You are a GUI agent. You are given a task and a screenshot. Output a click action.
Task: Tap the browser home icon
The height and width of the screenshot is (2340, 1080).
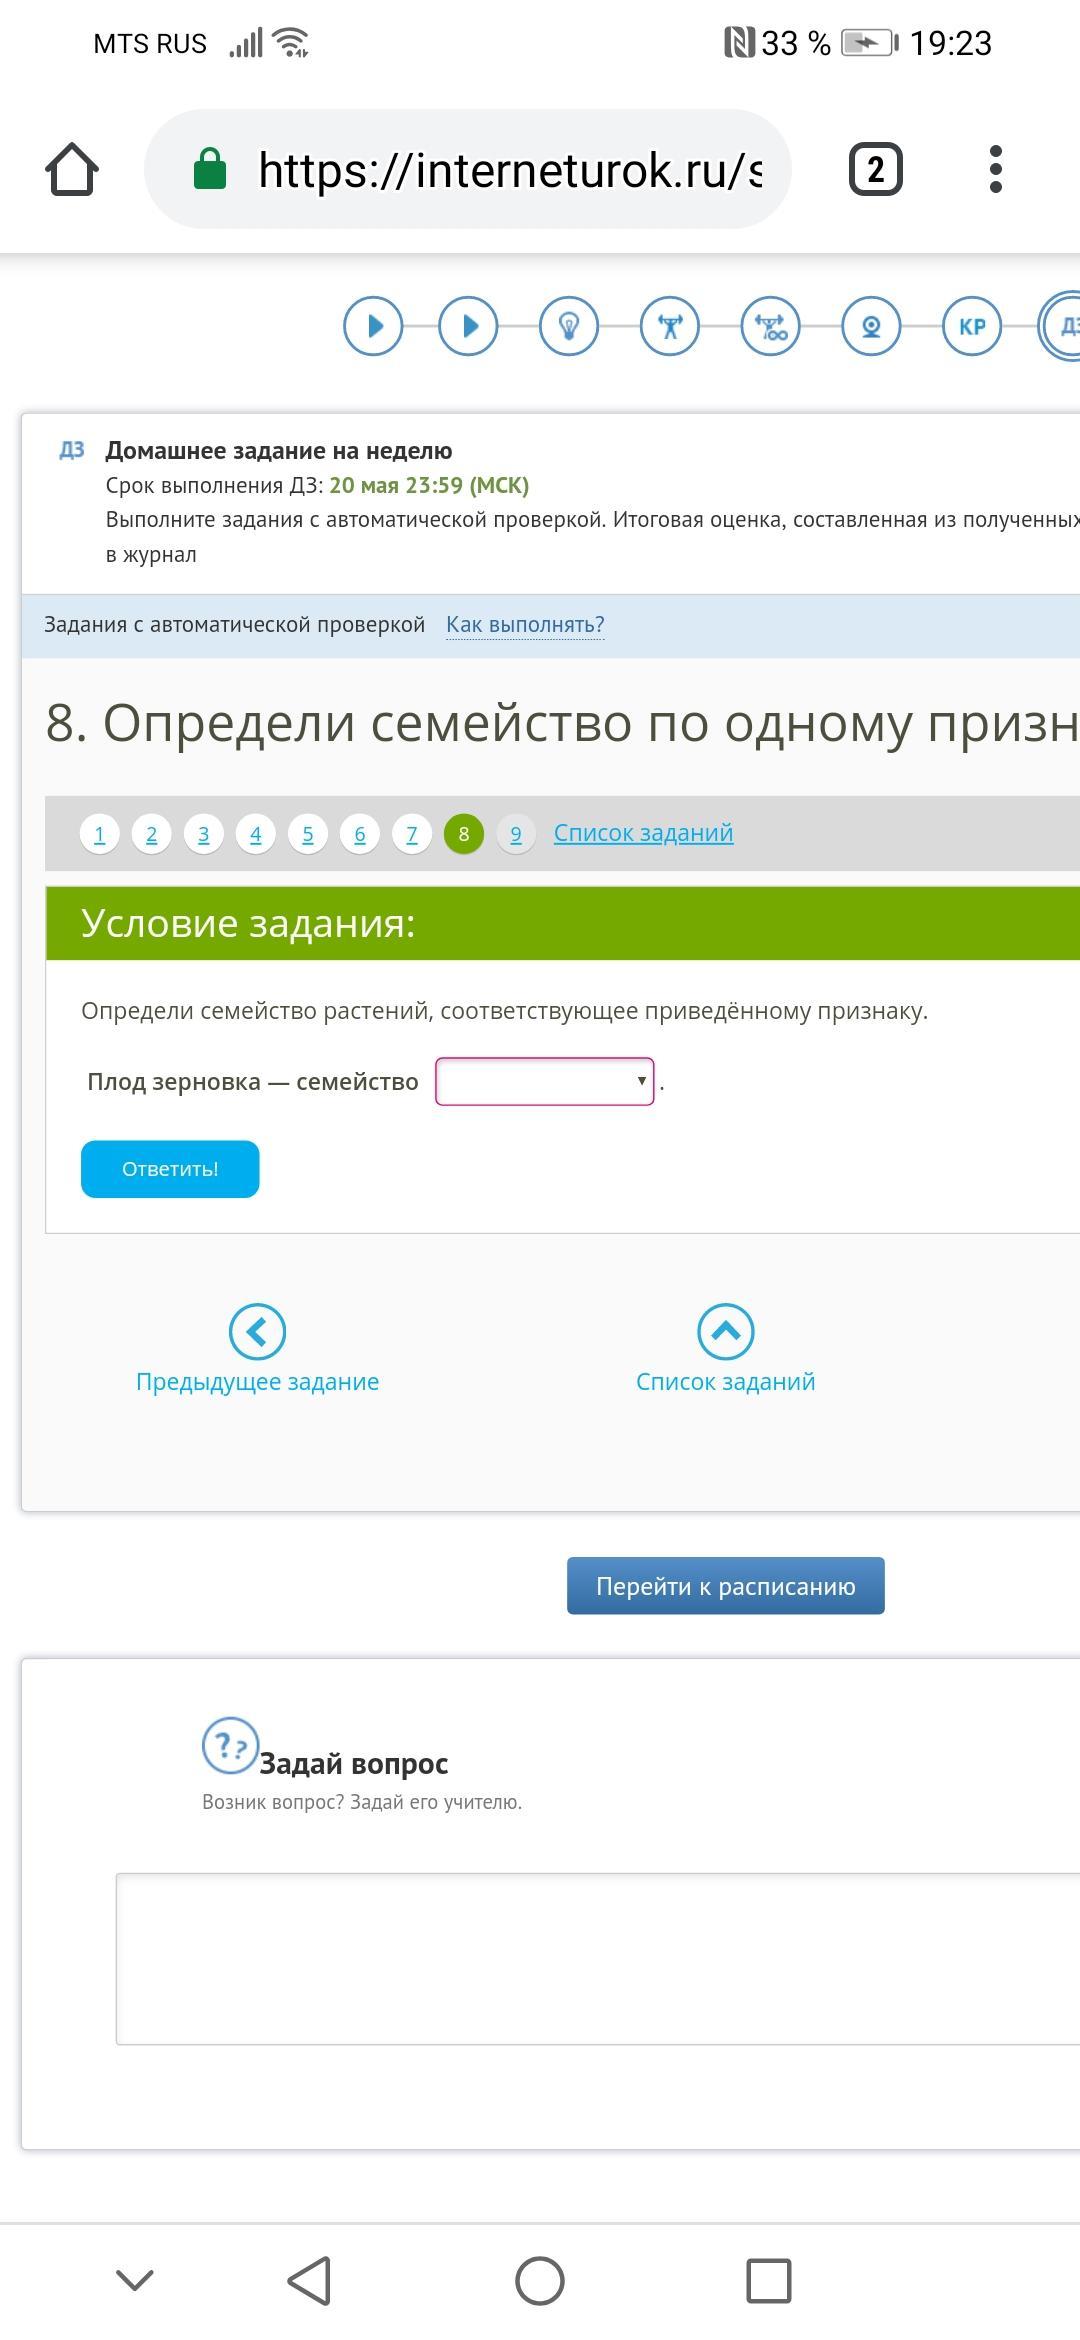tap(72, 169)
